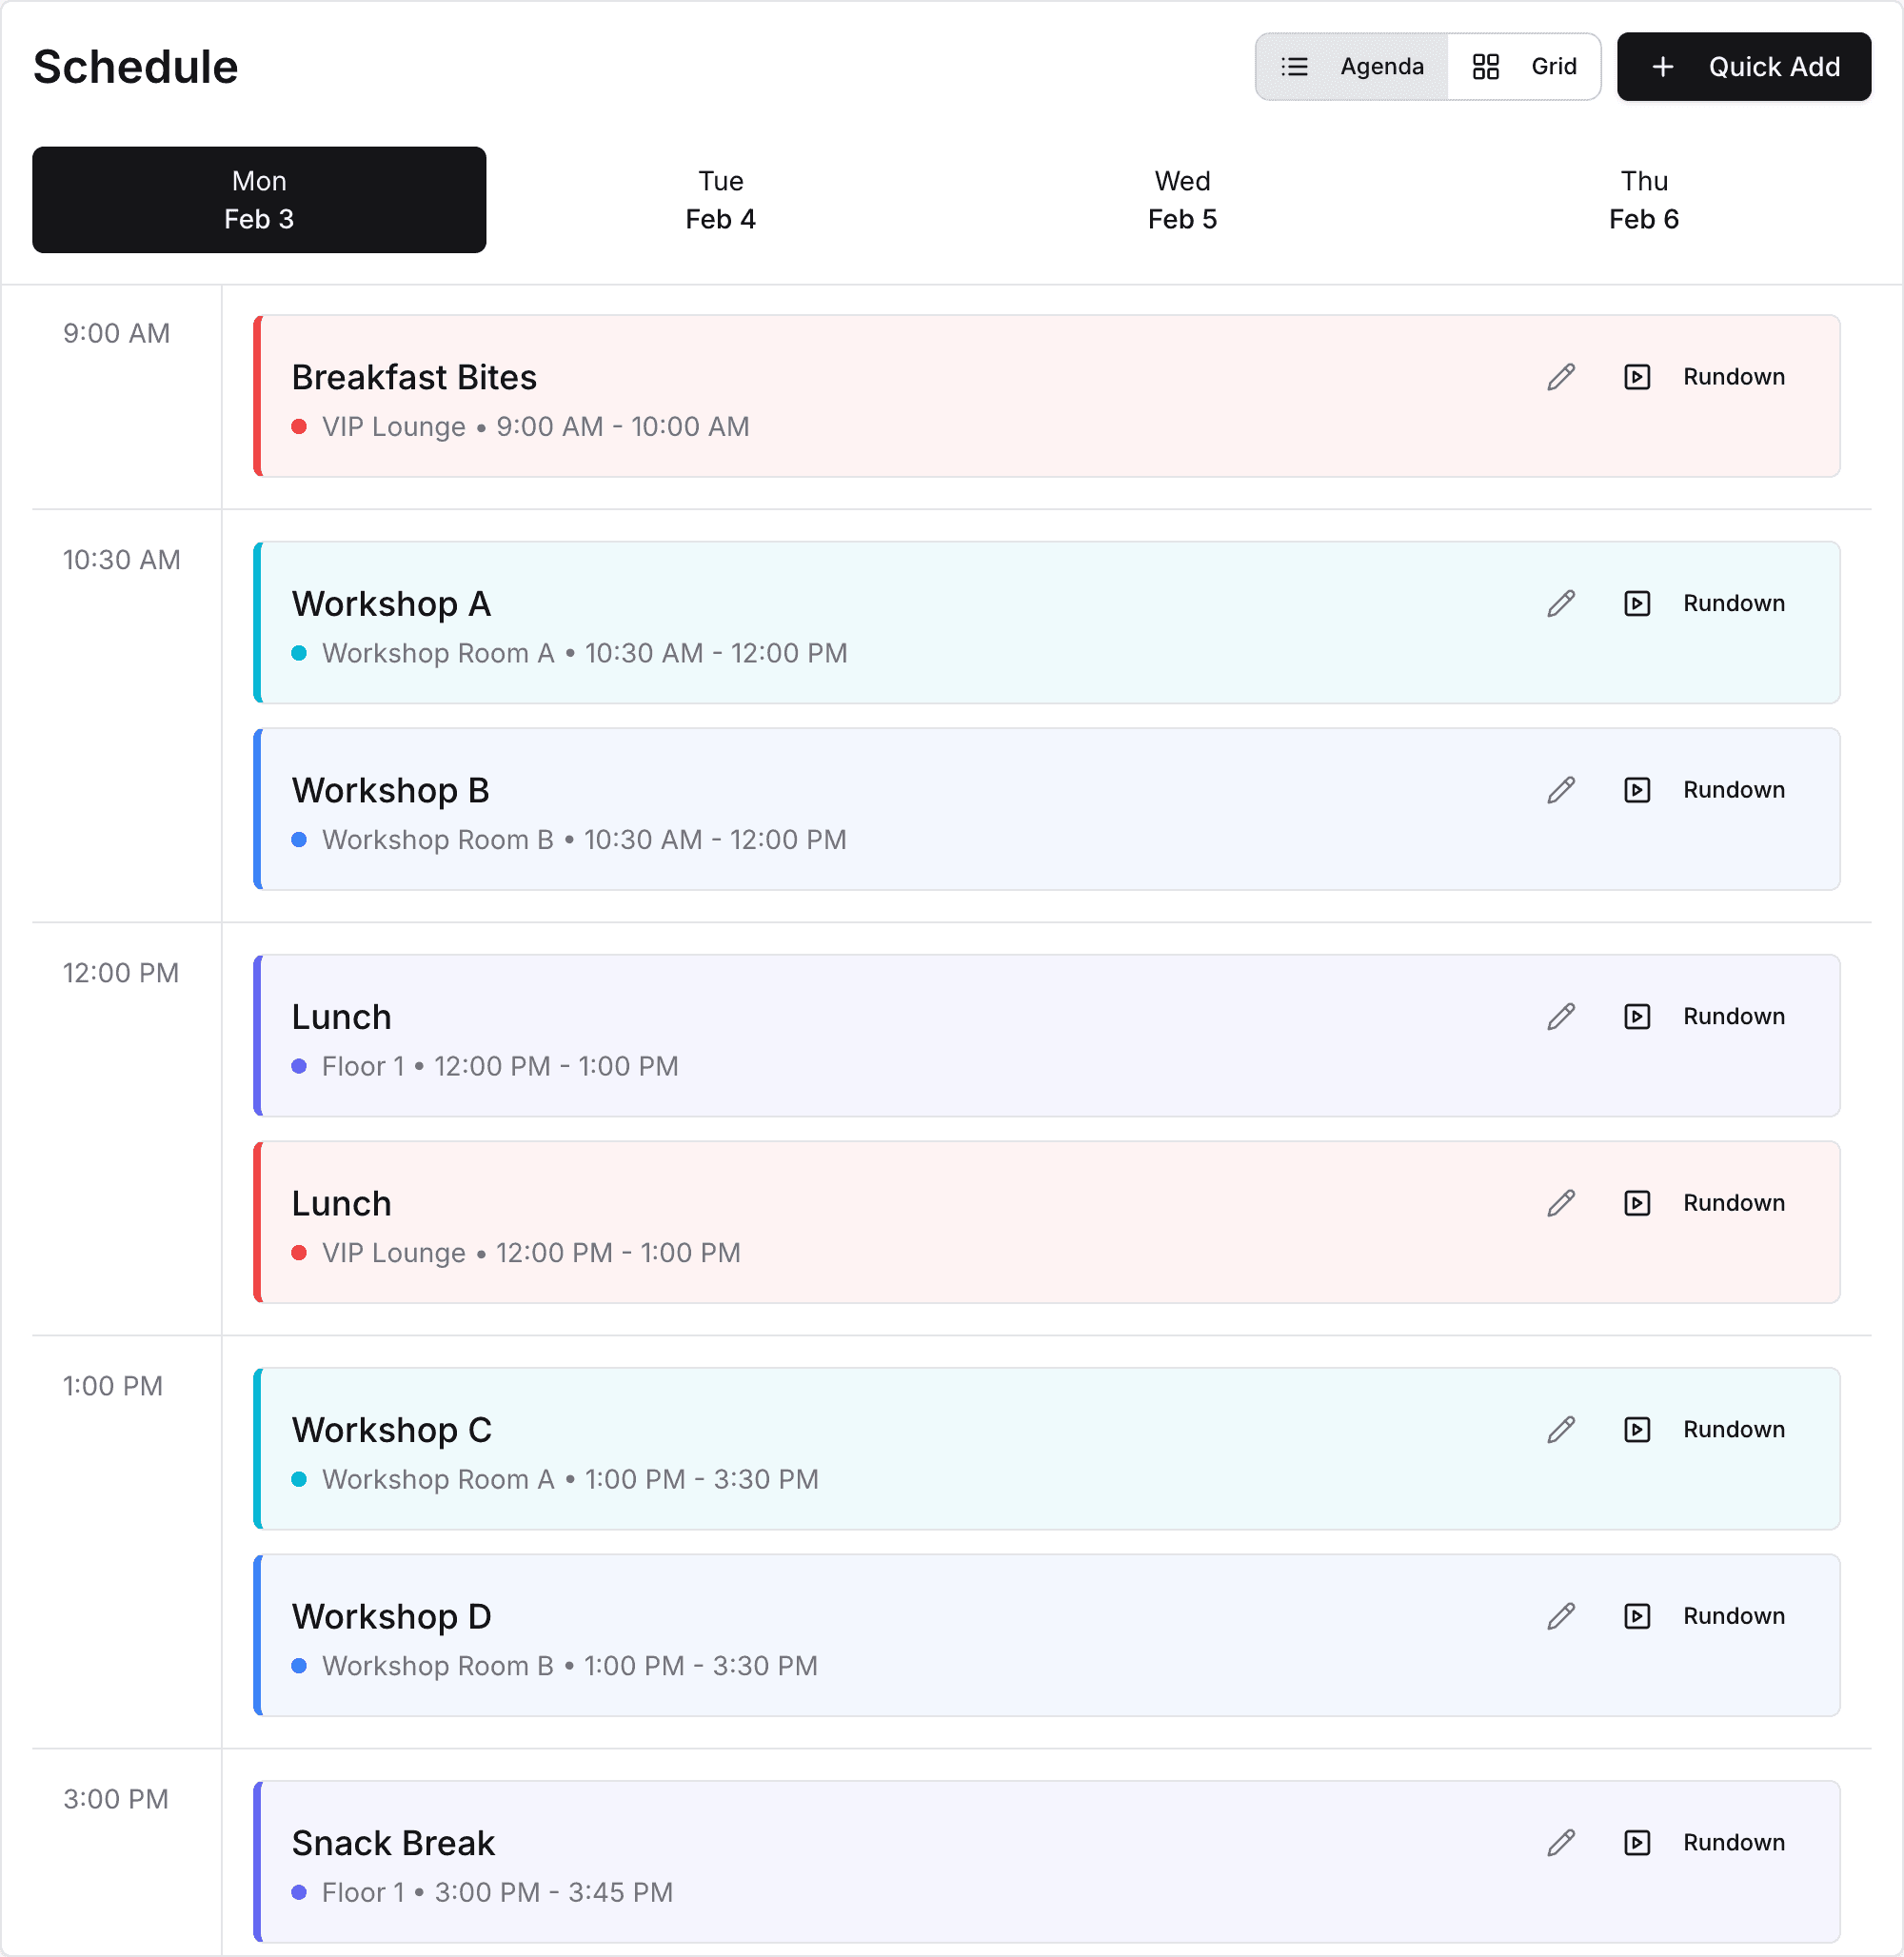Click blue venue dot on Workshop B
This screenshot has height=1957, width=1904.
(299, 840)
